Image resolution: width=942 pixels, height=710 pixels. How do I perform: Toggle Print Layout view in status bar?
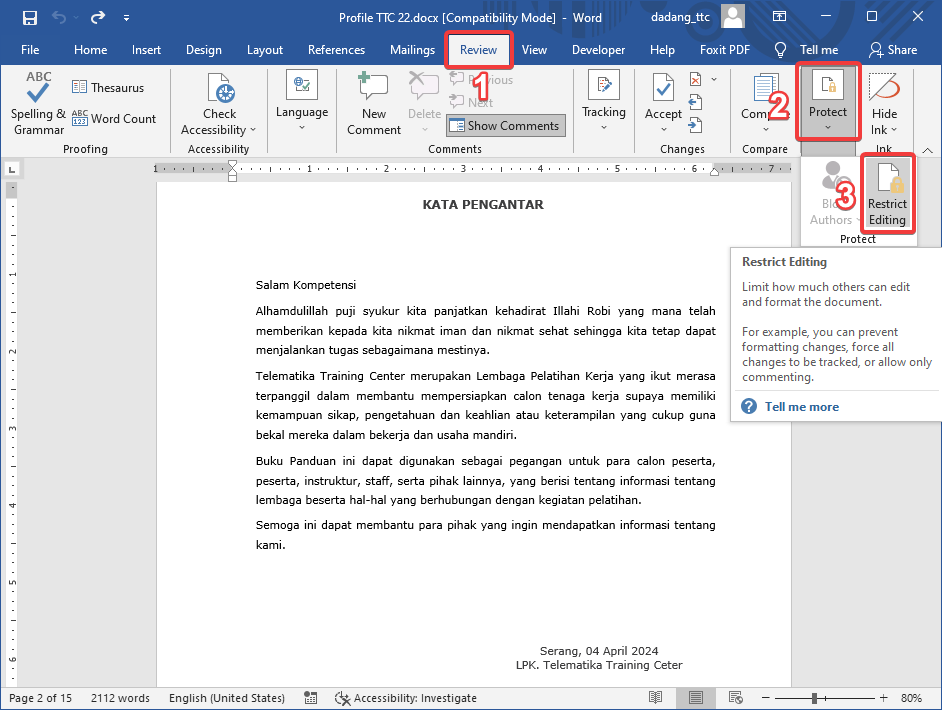click(x=696, y=698)
